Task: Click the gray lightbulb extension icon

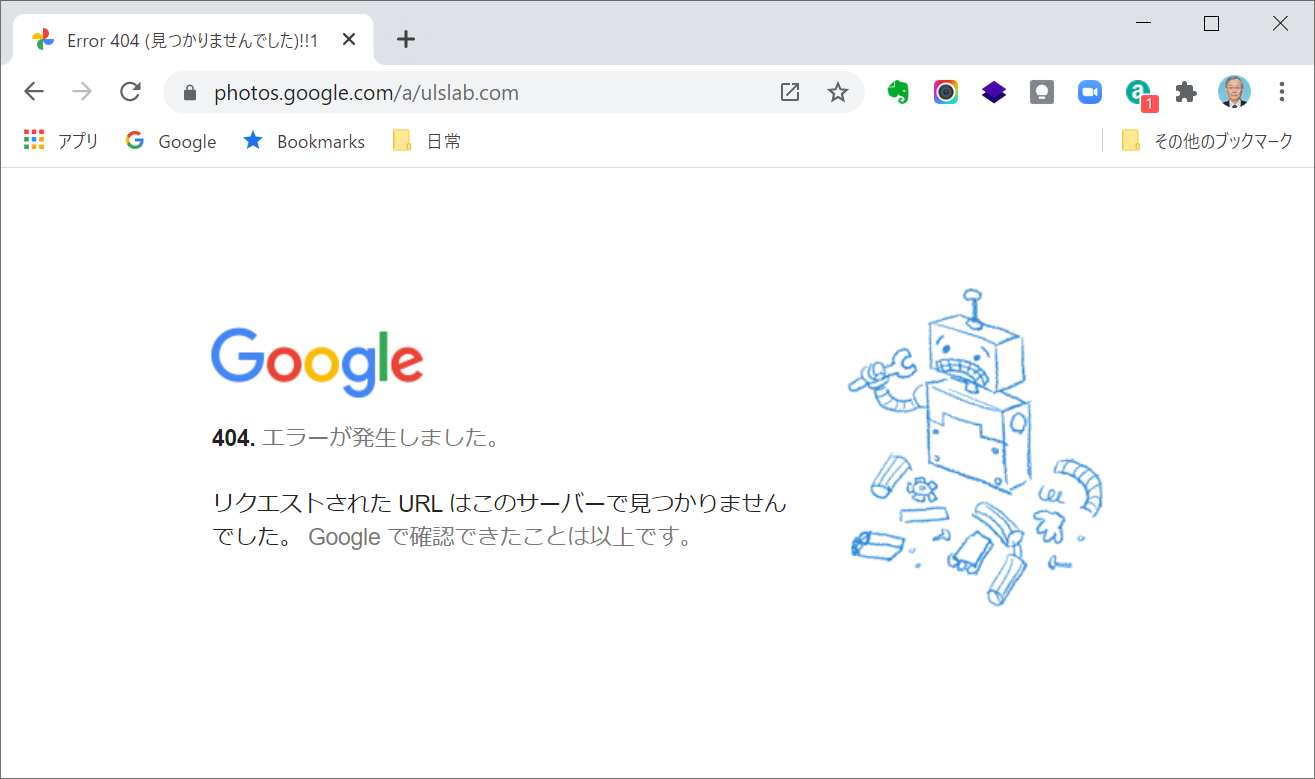Action: click(1041, 93)
